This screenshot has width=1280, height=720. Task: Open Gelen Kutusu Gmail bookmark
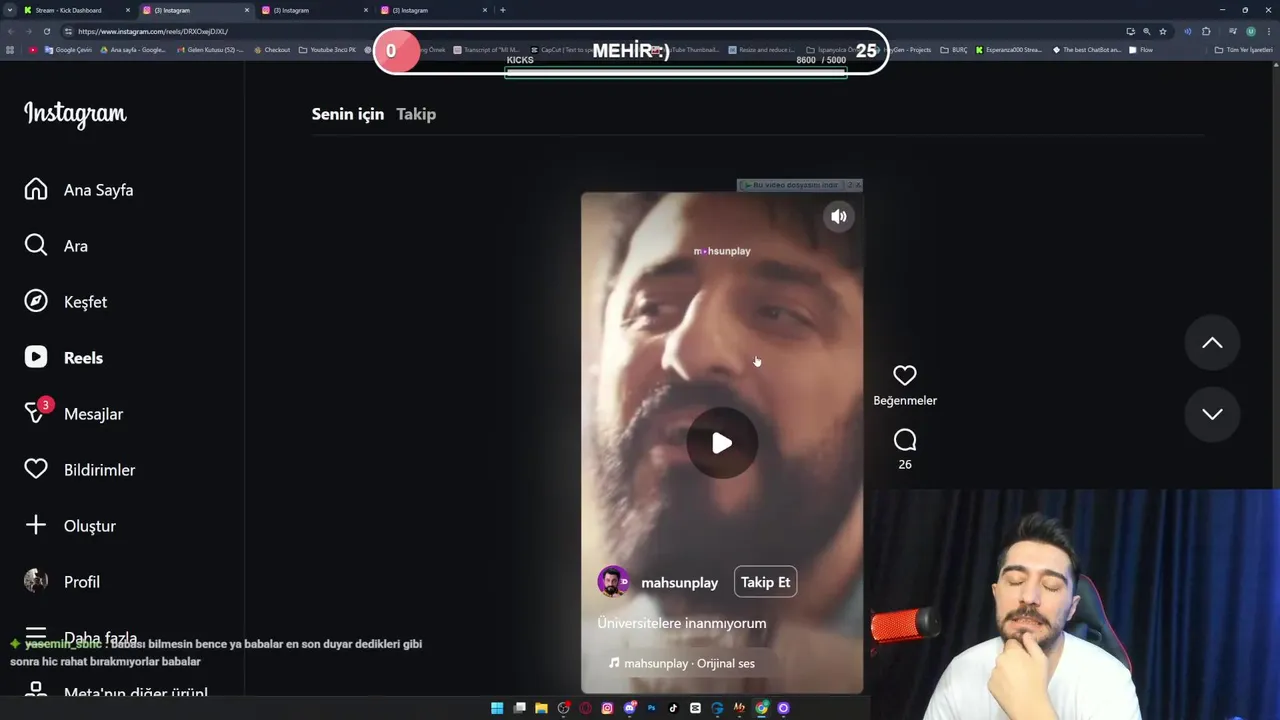pyautogui.click(x=209, y=49)
